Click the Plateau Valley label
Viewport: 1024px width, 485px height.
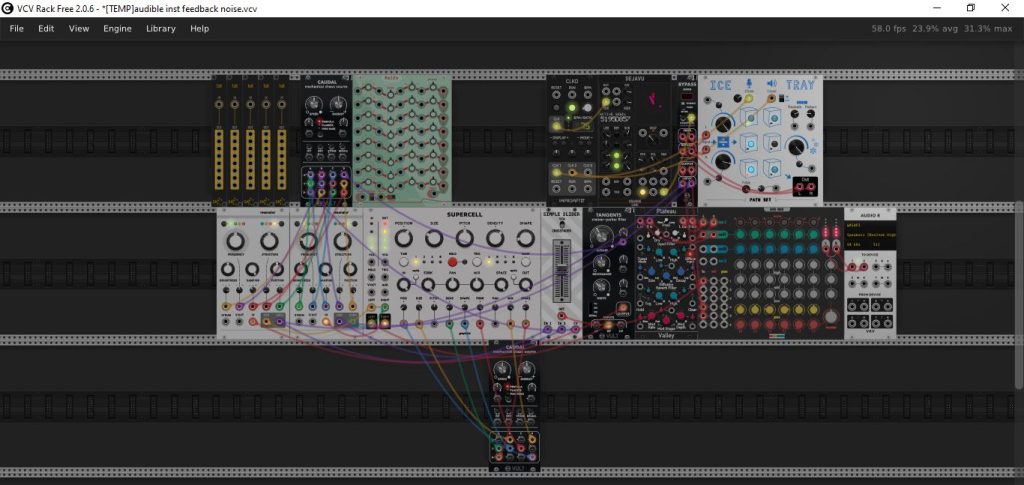point(665,336)
